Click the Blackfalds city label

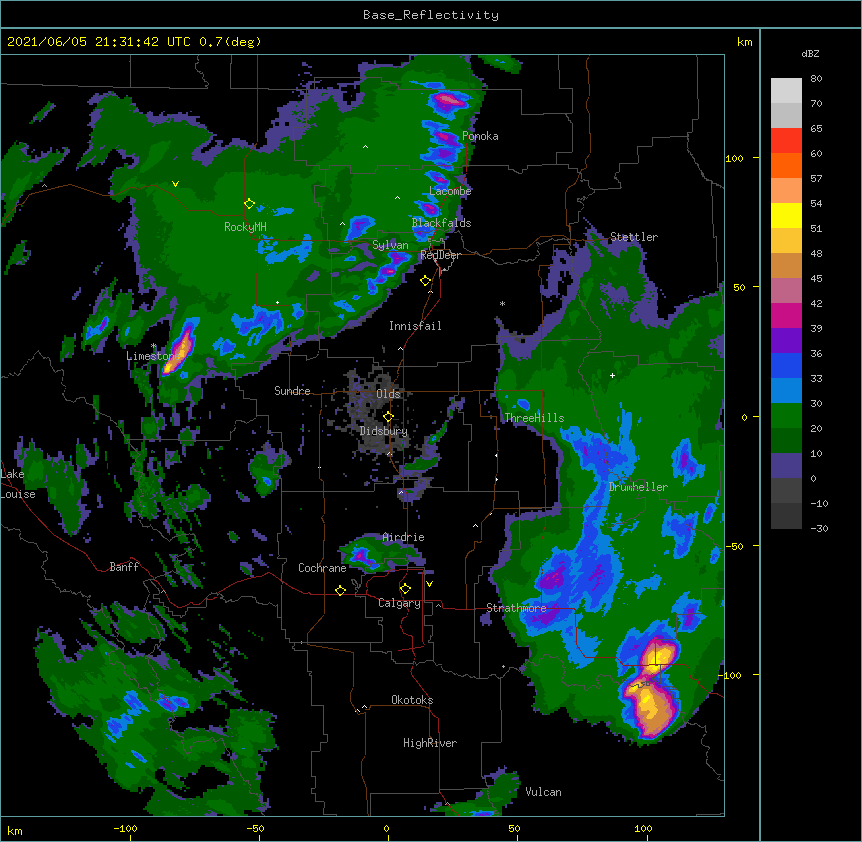441,223
